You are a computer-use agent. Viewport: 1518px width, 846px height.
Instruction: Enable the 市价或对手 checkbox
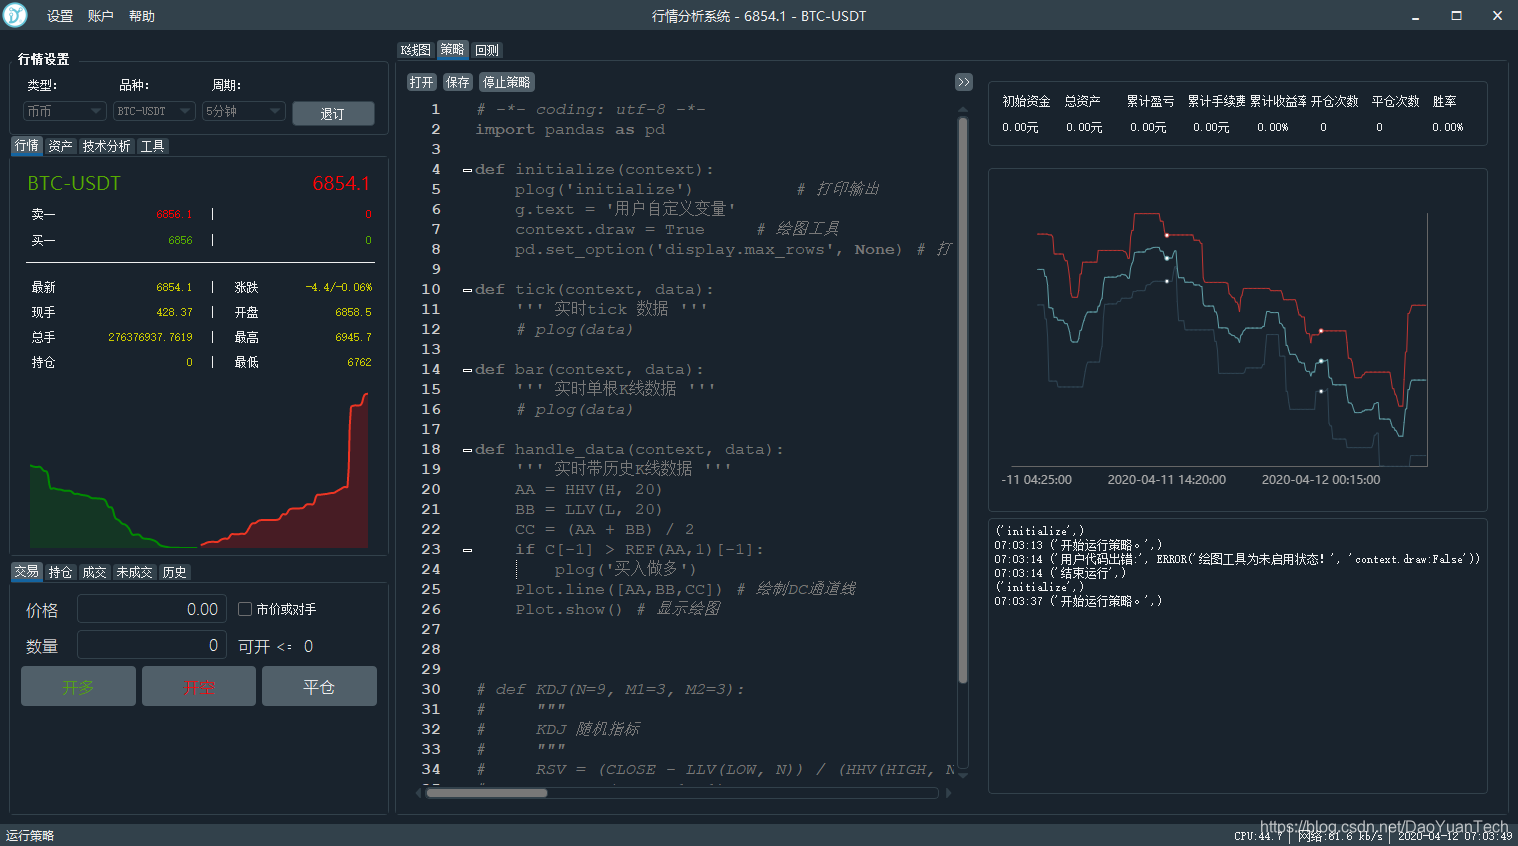click(245, 609)
